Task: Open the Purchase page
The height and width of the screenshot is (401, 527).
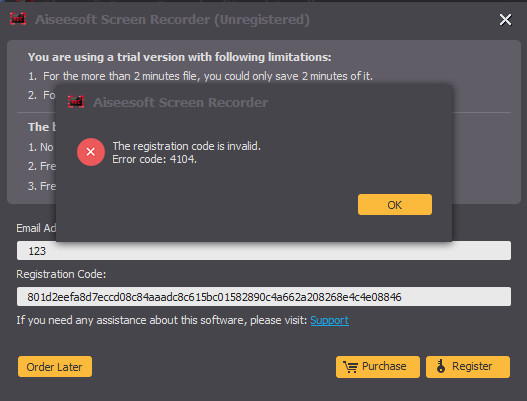Action: (378, 367)
